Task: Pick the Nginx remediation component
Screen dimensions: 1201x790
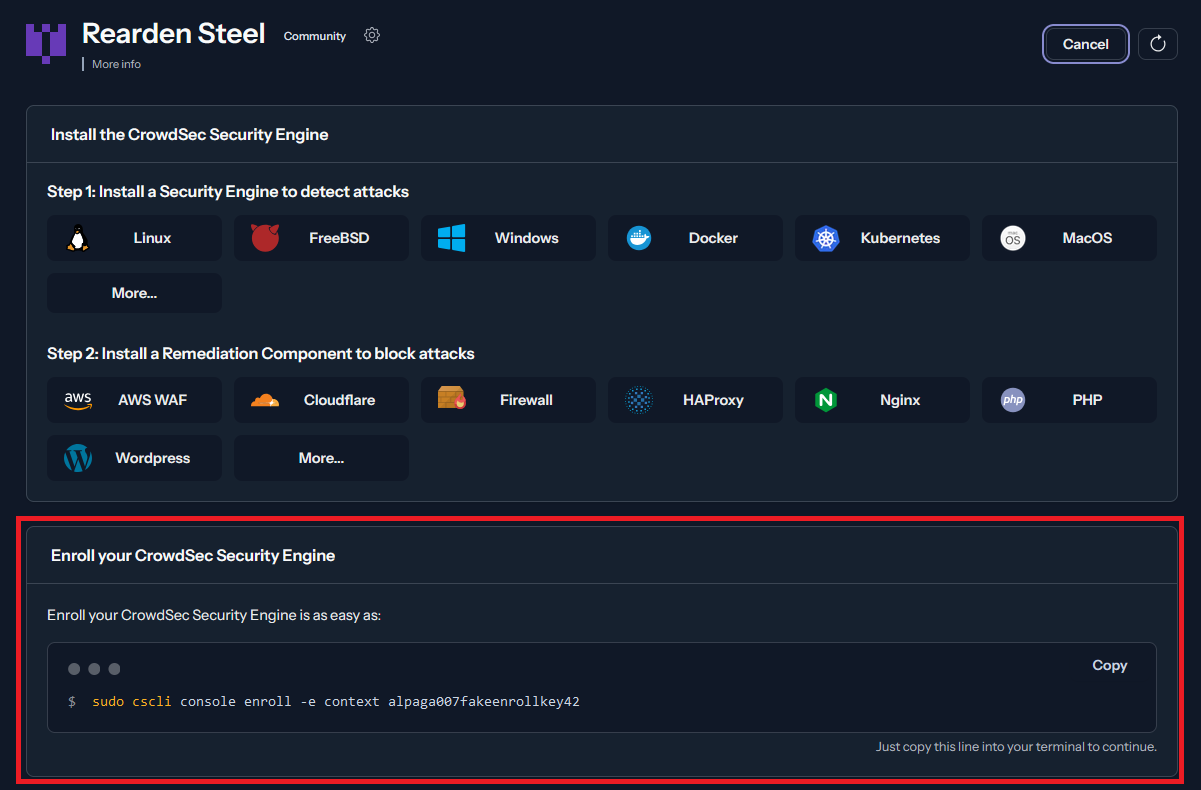Action: (882, 400)
